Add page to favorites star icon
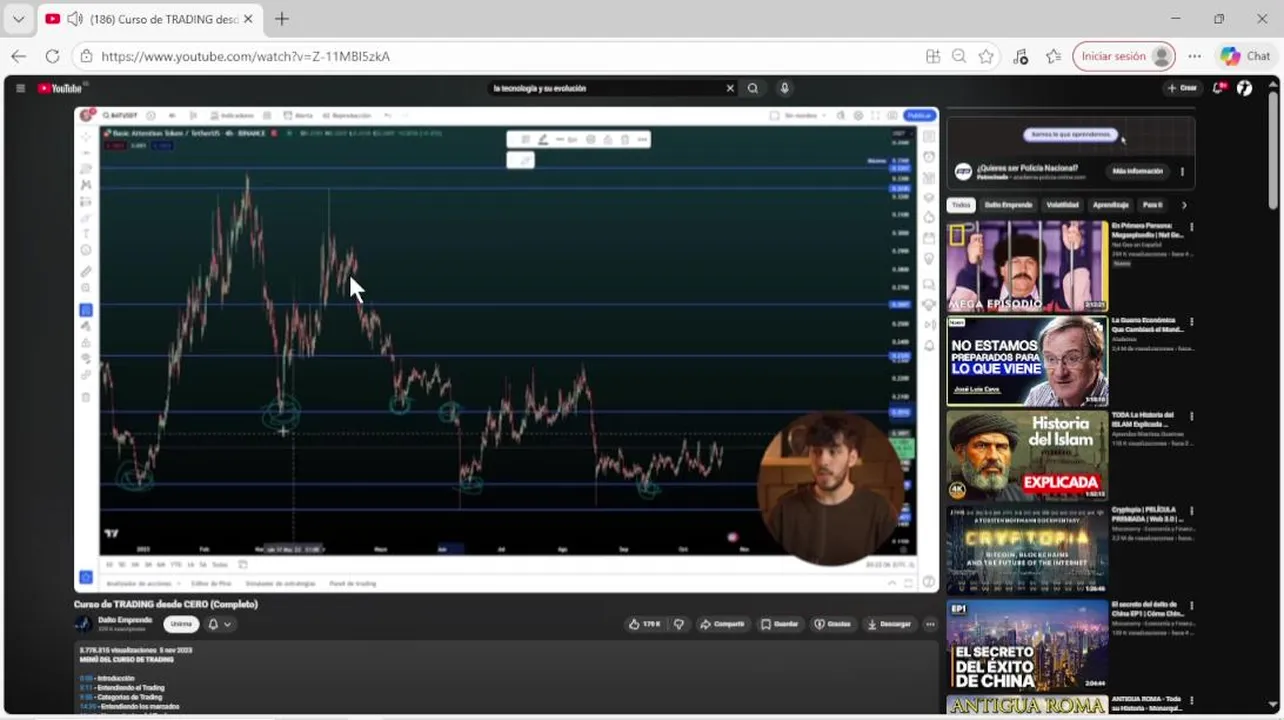 (986, 57)
